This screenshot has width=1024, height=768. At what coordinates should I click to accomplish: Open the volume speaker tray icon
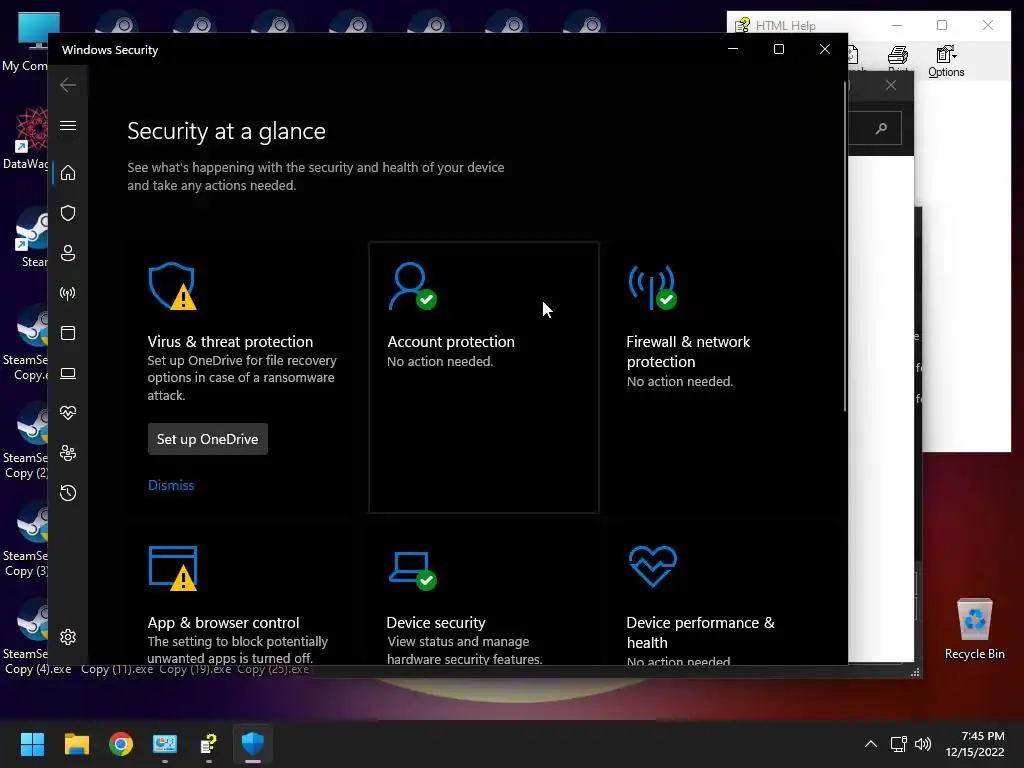coord(923,744)
